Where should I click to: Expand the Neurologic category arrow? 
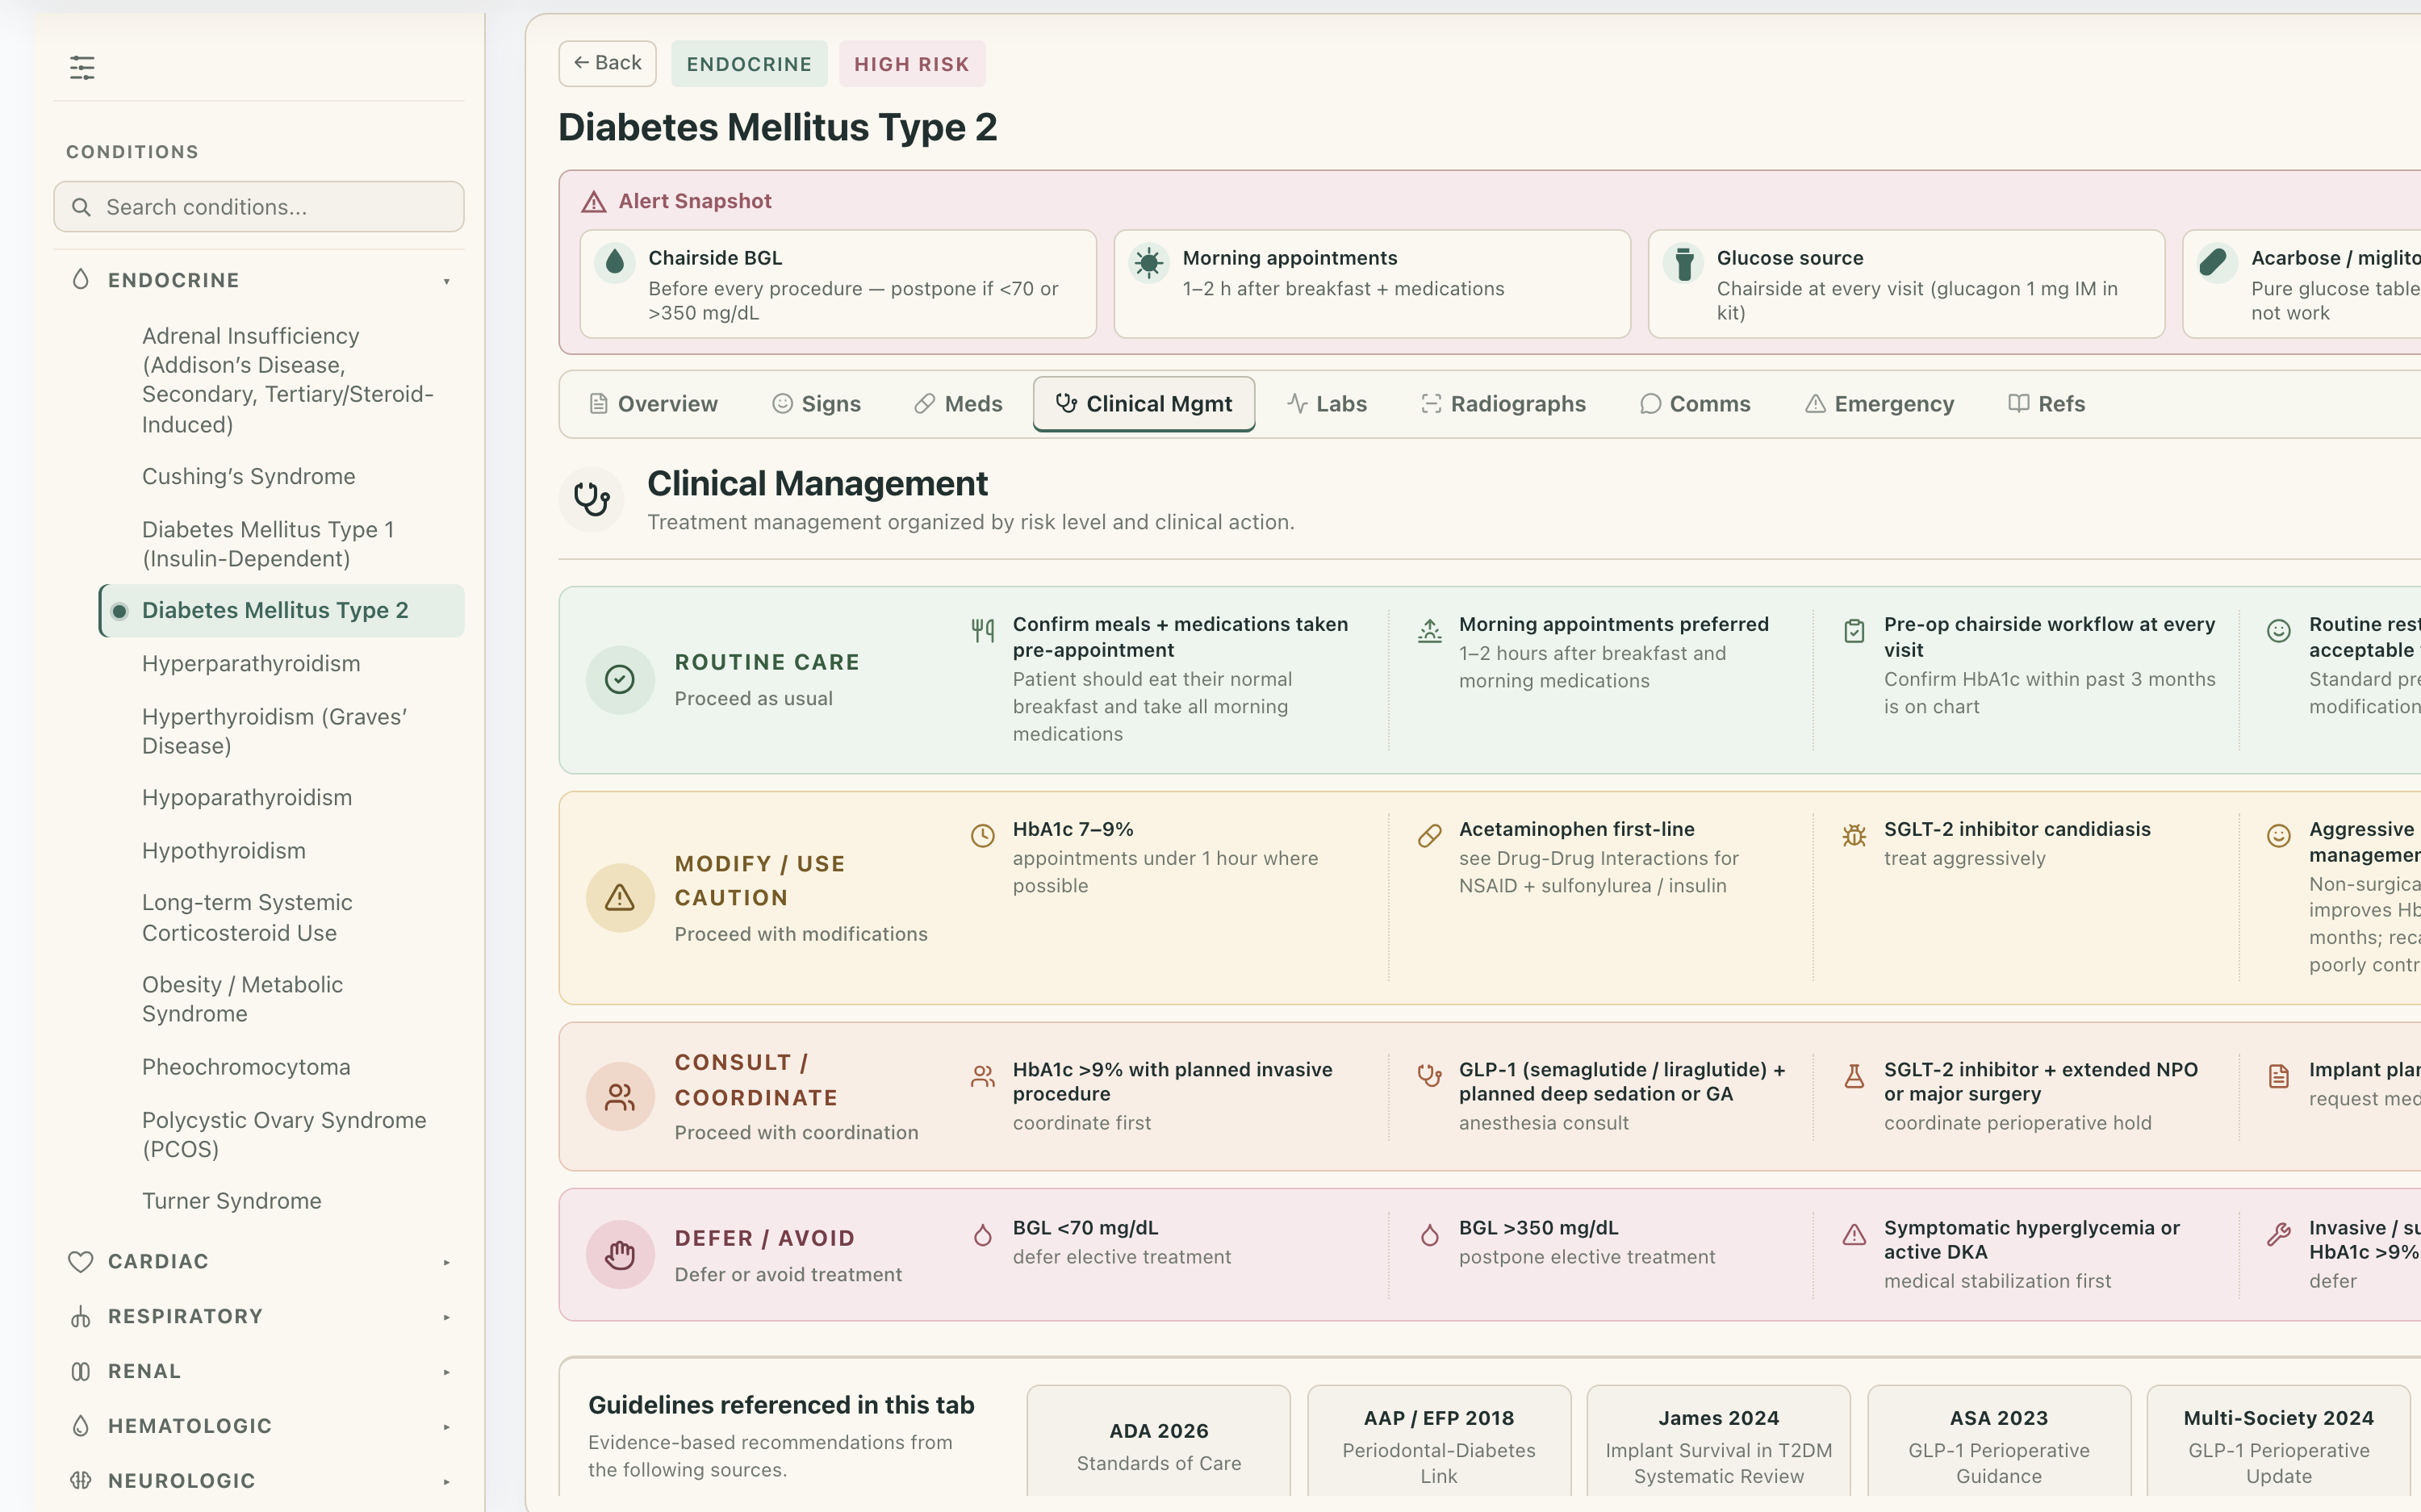click(447, 1481)
